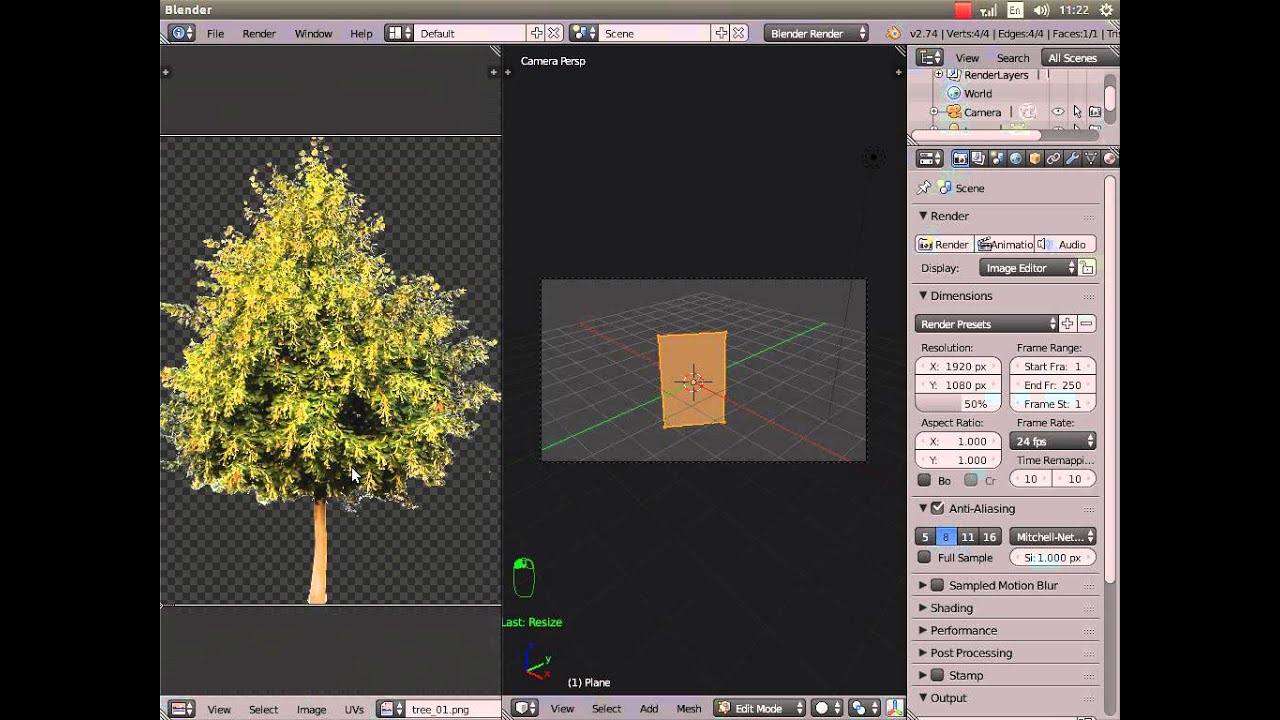Image resolution: width=1280 pixels, height=720 pixels.
Task: Click the Audio mixdown button
Action: point(1066,244)
